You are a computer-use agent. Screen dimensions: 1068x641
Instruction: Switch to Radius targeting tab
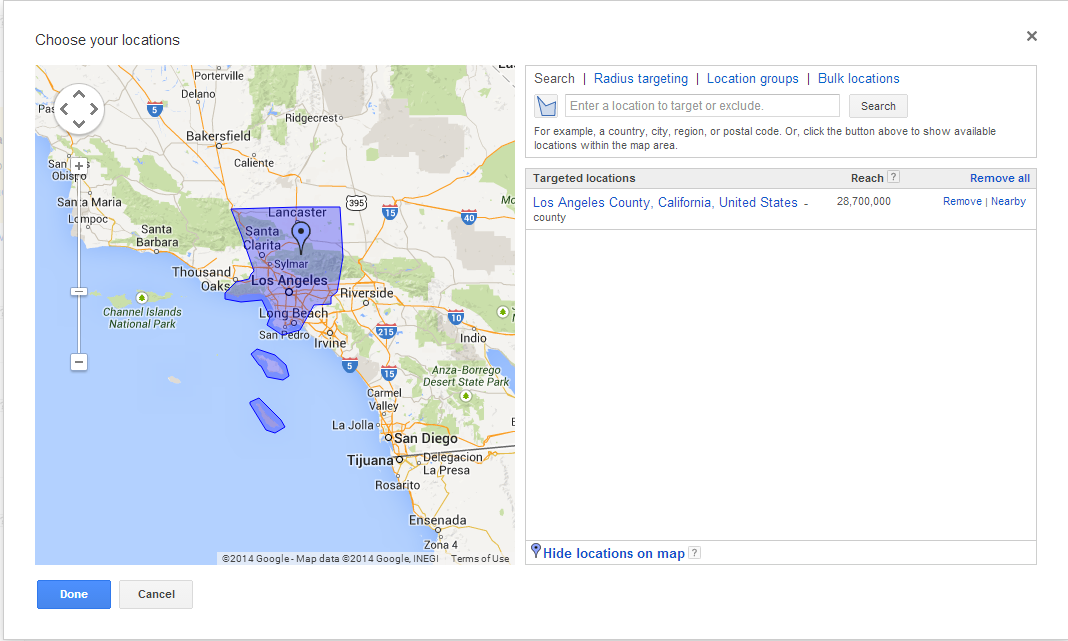click(x=641, y=79)
